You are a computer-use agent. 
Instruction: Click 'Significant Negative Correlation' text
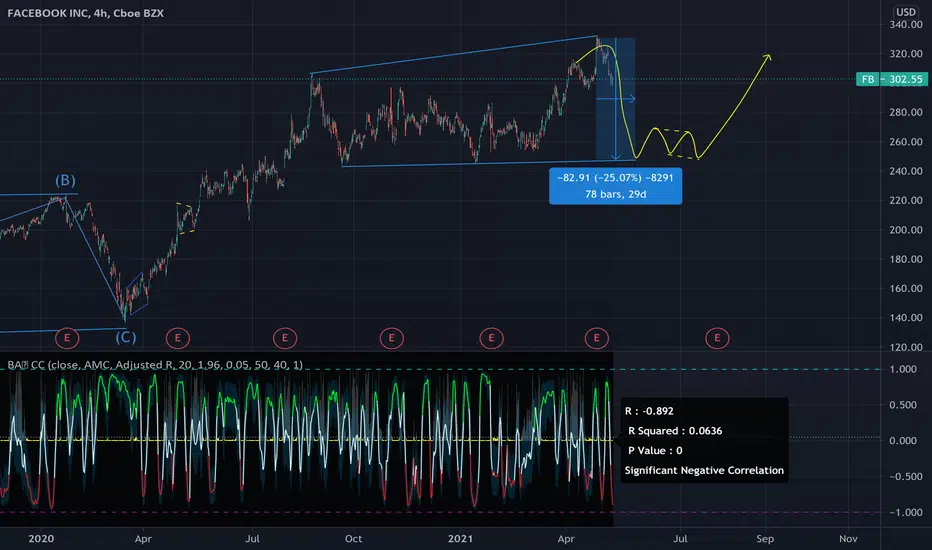tap(704, 470)
